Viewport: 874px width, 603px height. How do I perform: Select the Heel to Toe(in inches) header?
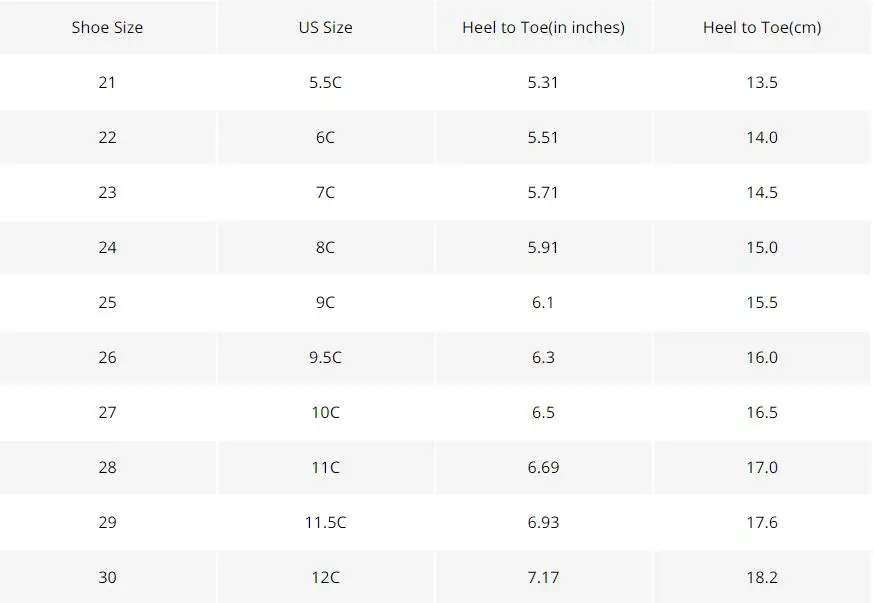point(543,27)
